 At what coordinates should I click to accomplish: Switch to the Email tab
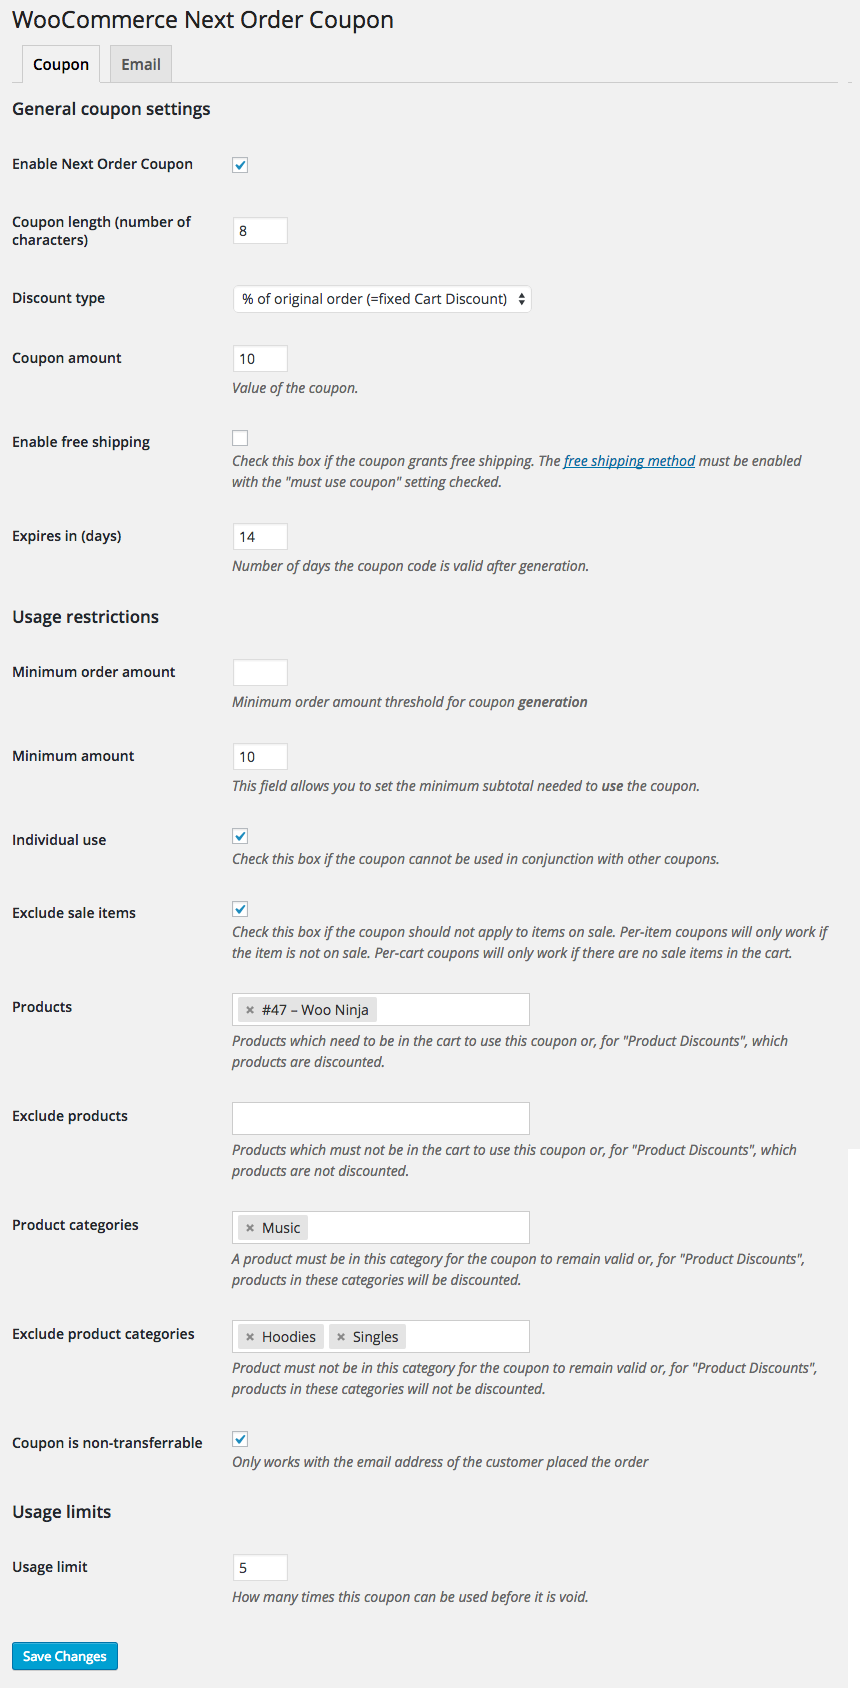point(141,64)
